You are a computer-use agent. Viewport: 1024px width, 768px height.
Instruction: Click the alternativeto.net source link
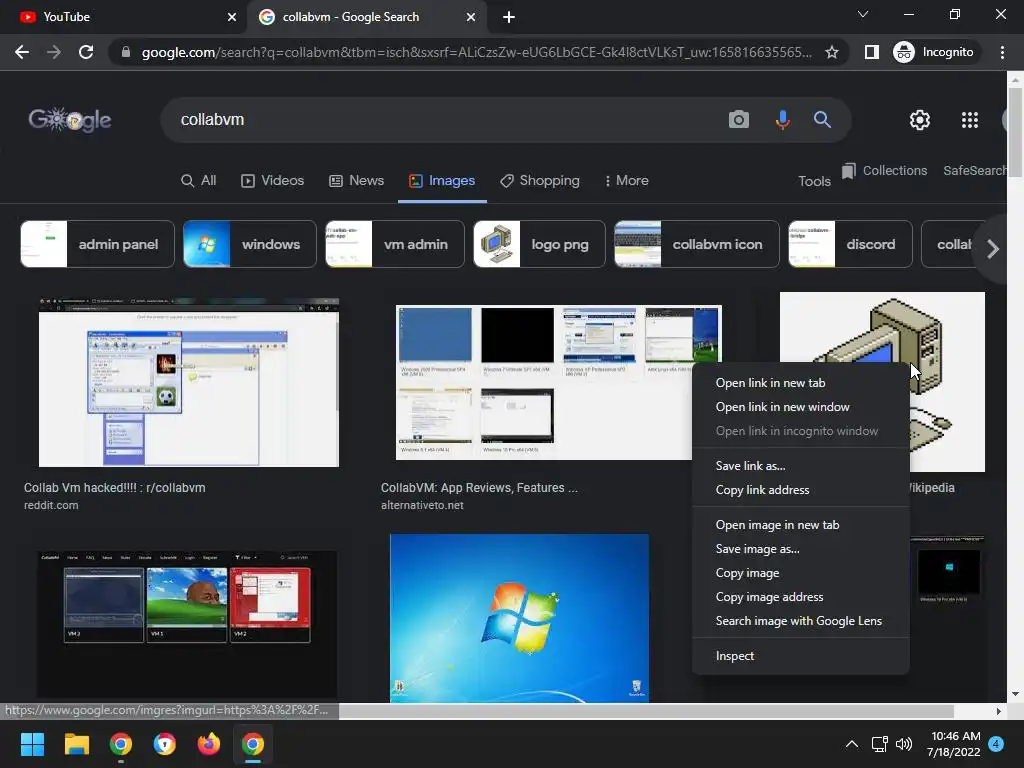423,505
